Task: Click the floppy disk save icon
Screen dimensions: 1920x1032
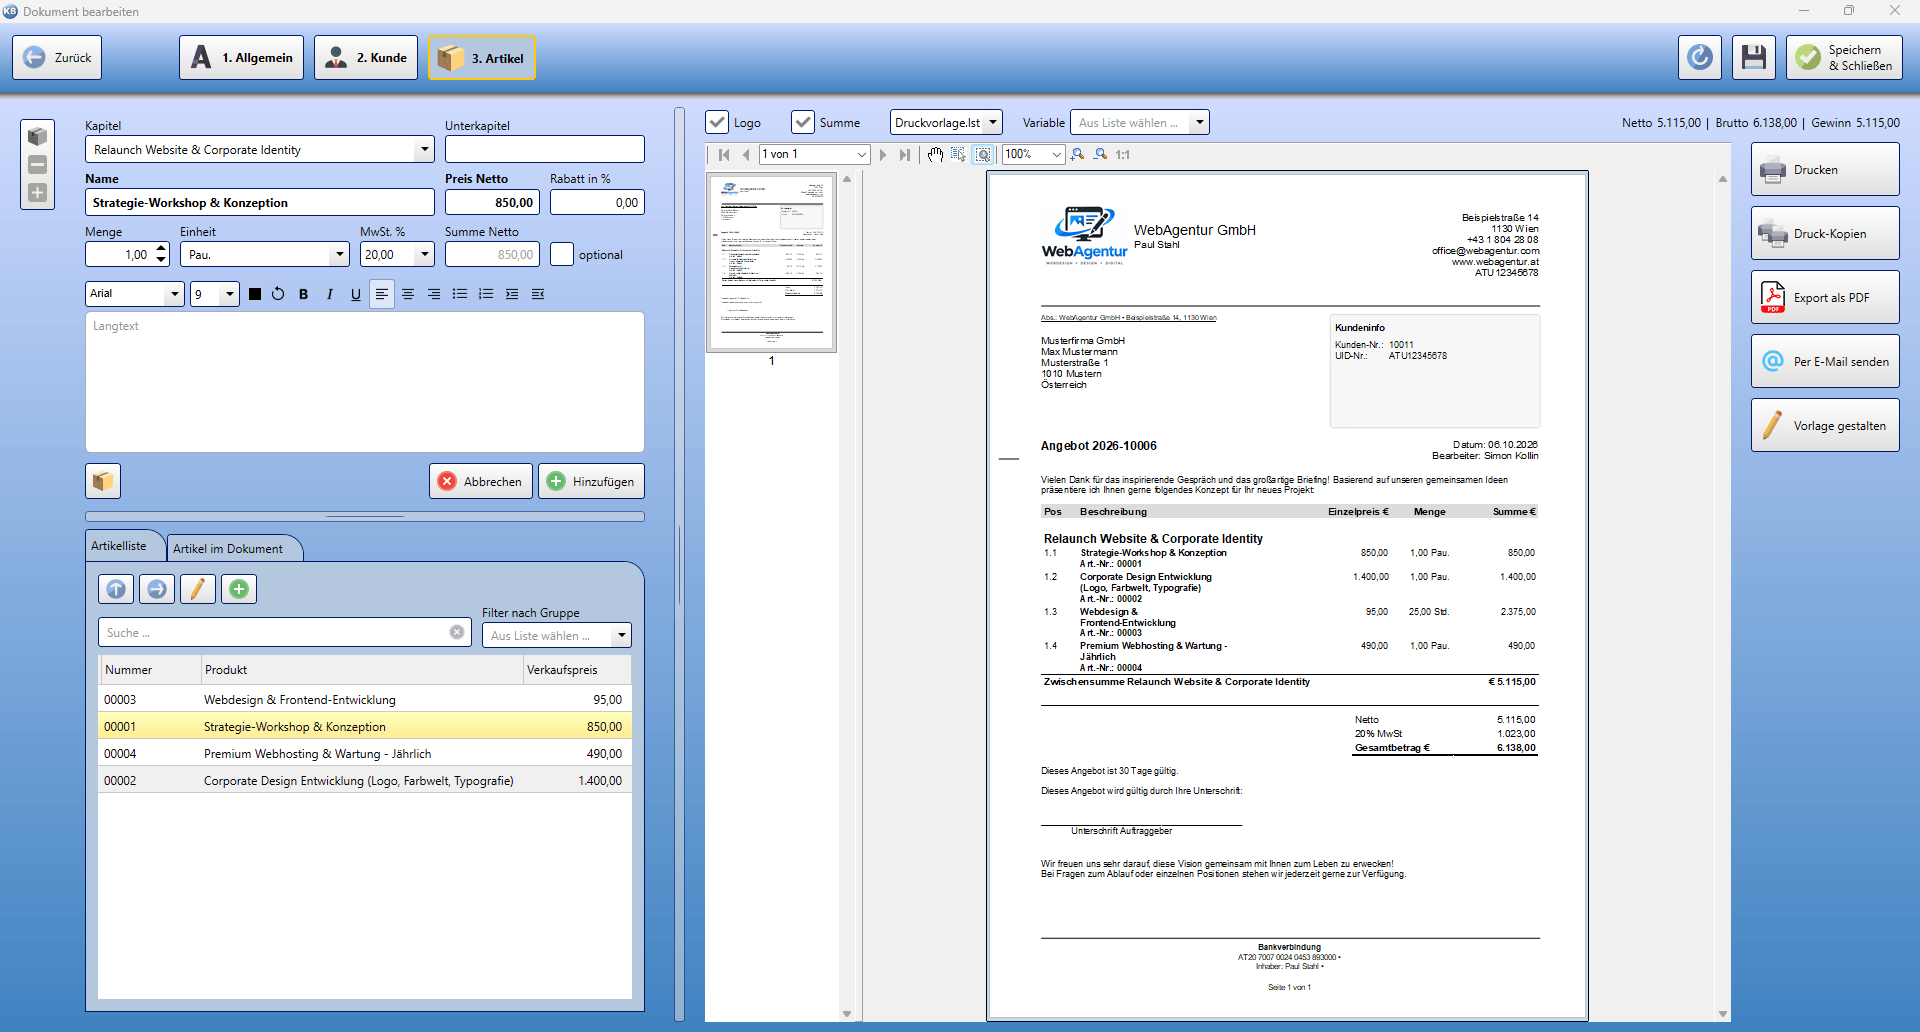Action: point(1754,58)
